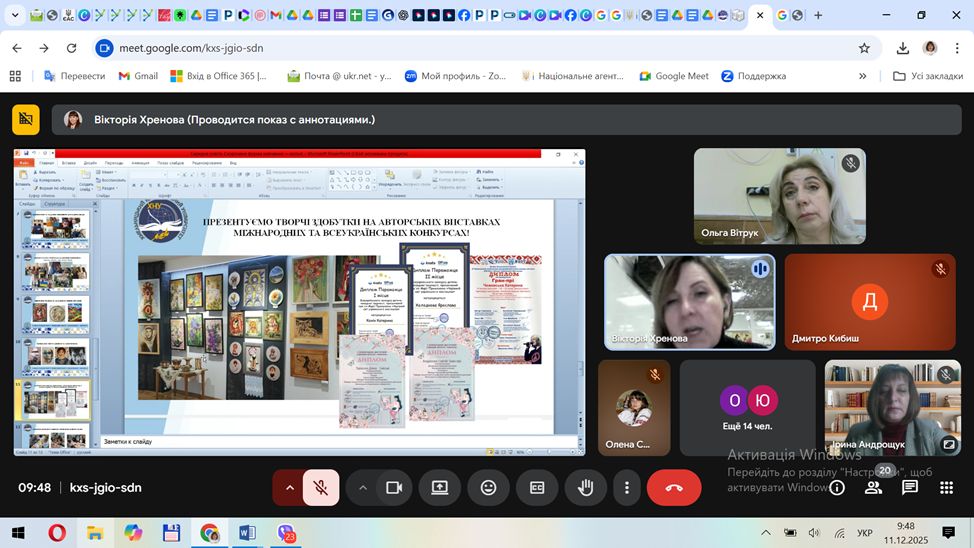
Task: Open the emoji reactions panel
Action: point(488,488)
